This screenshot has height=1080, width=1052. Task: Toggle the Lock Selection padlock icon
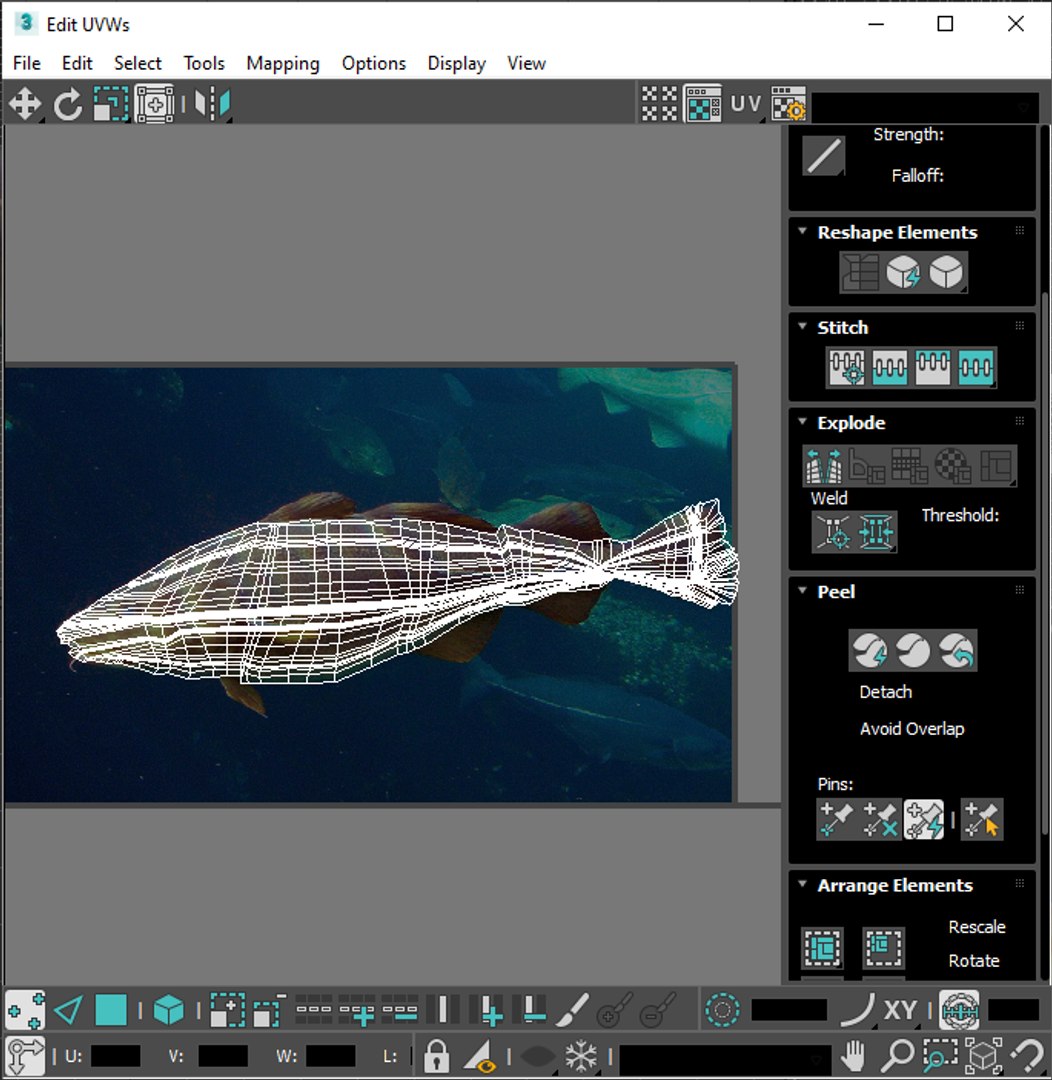point(436,1055)
